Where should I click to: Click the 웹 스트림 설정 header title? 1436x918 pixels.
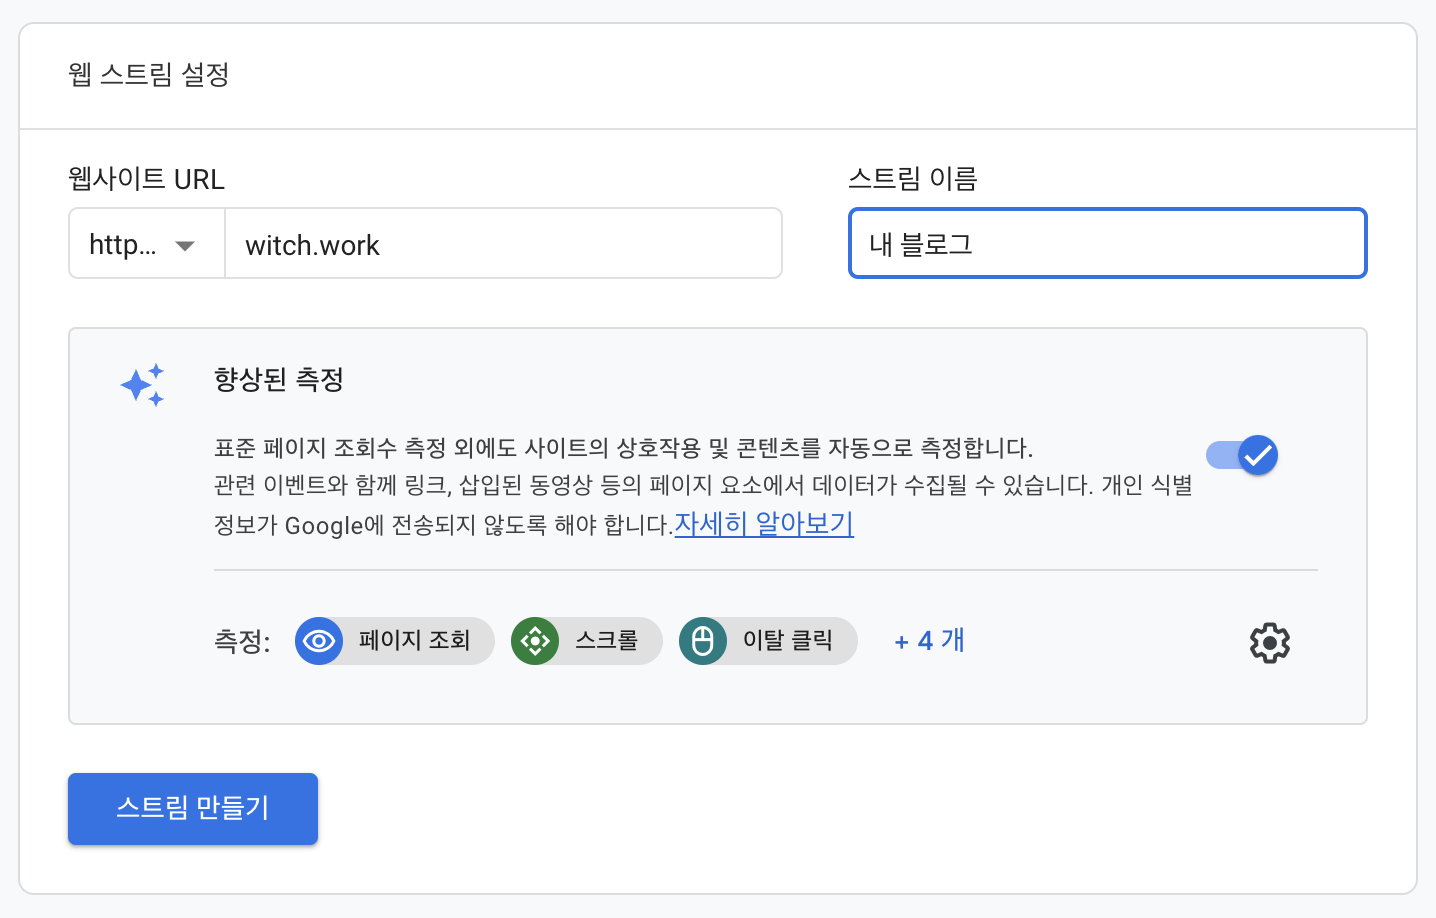(x=149, y=75)
